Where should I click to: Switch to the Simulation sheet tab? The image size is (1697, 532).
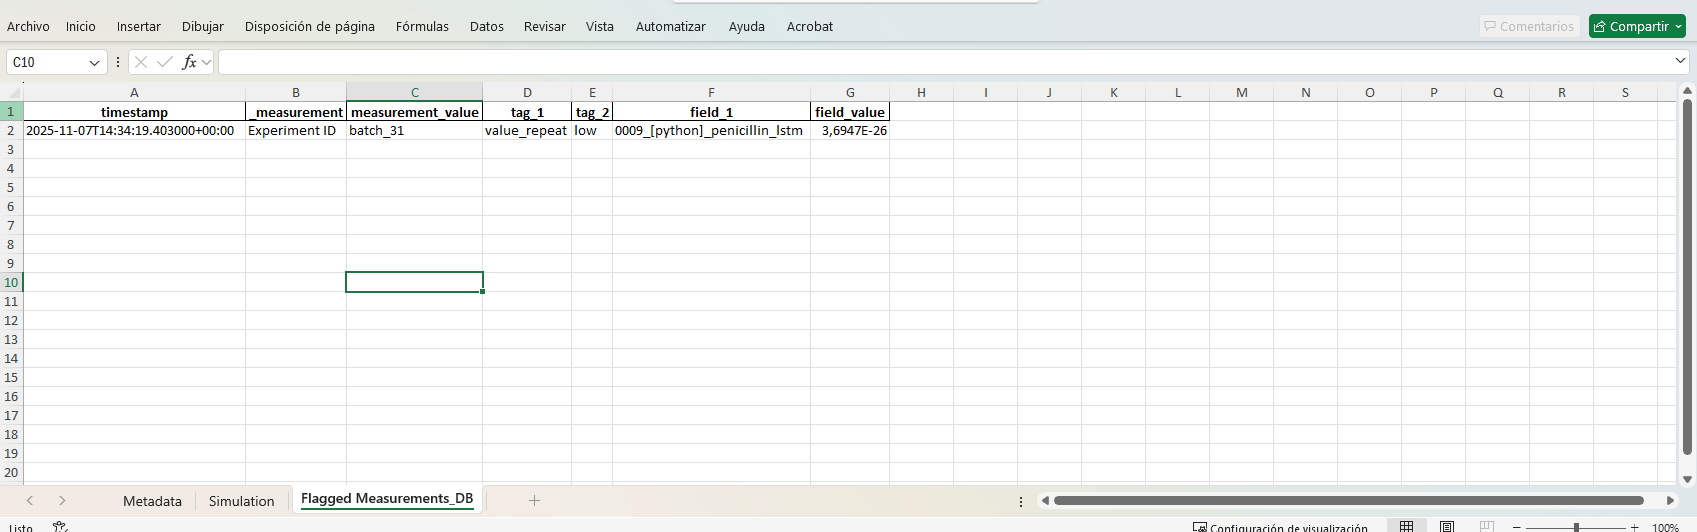click(241, 501)
